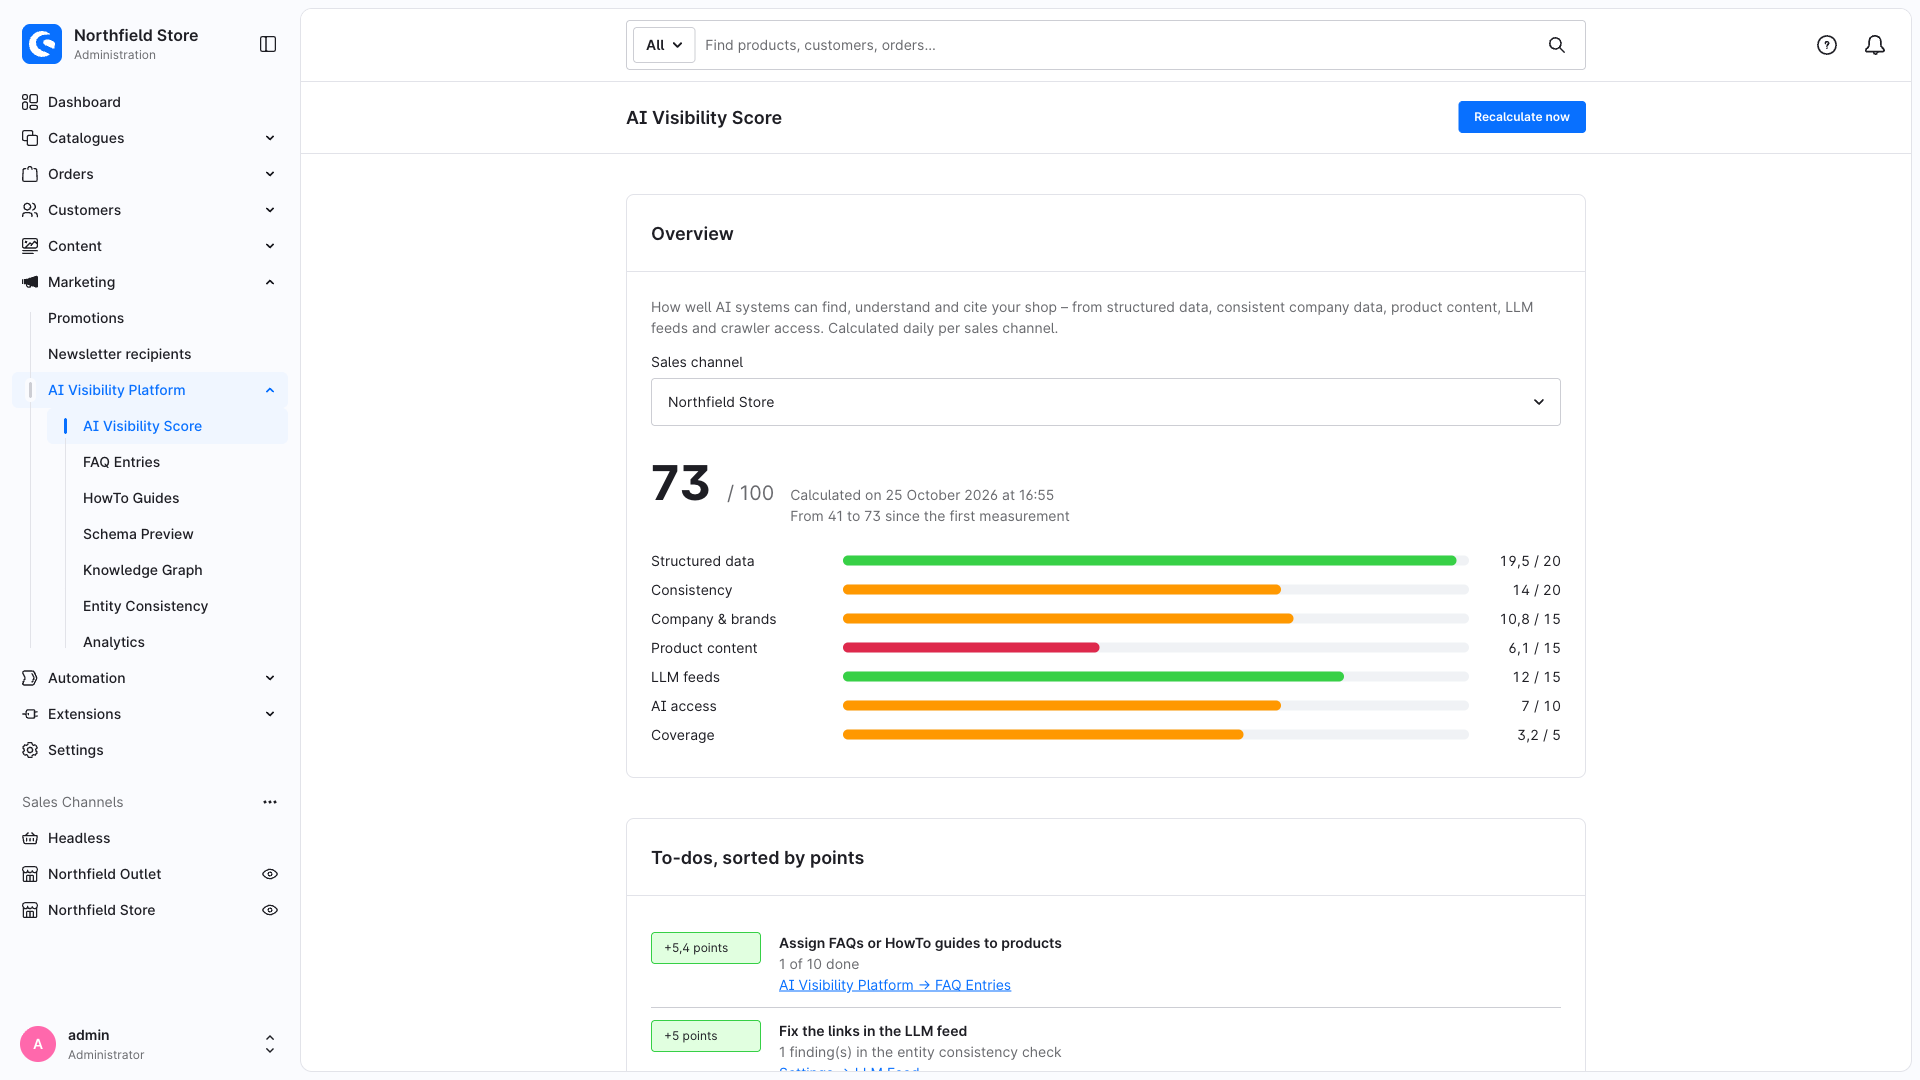The width and height of the screenshot is (1920, 1080).
Task: Collapse the Marketing menu chevron
Action: (x=270, y=282)
